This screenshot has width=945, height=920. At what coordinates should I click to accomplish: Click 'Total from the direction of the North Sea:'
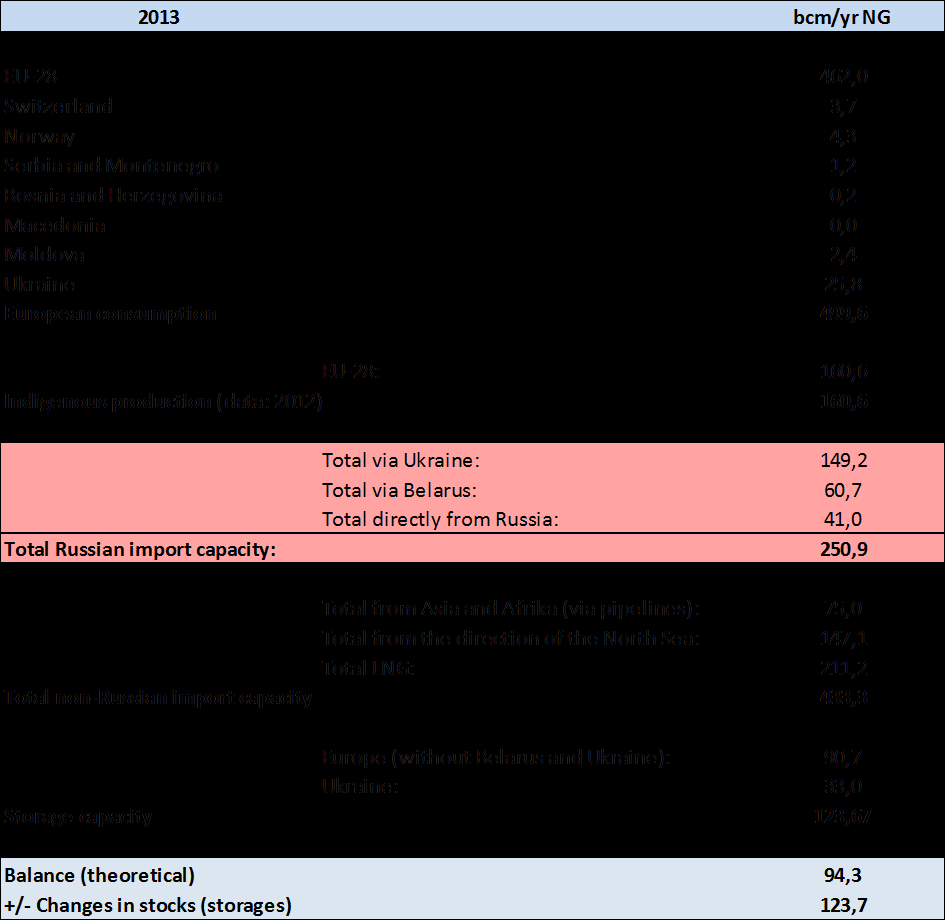tap(510, 637)
